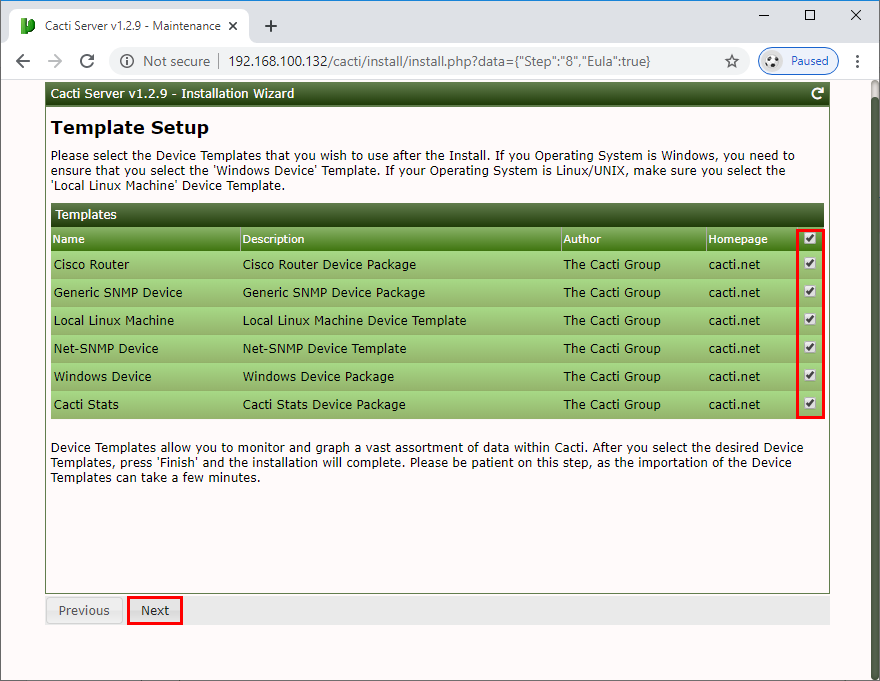Click cacti.net in the Cisco Router row
Screen dimensions: 880x681
734,264
